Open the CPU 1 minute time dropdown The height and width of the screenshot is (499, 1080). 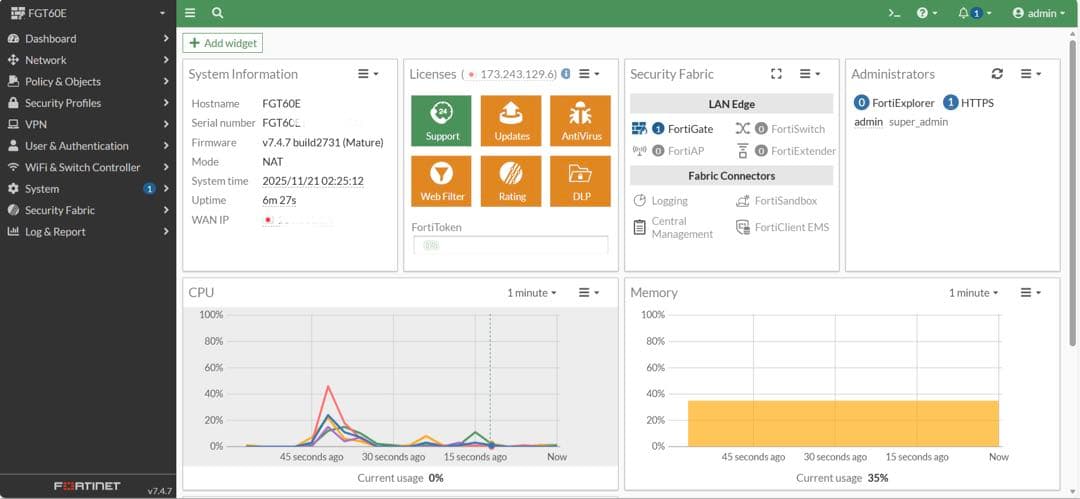[532, 293]
